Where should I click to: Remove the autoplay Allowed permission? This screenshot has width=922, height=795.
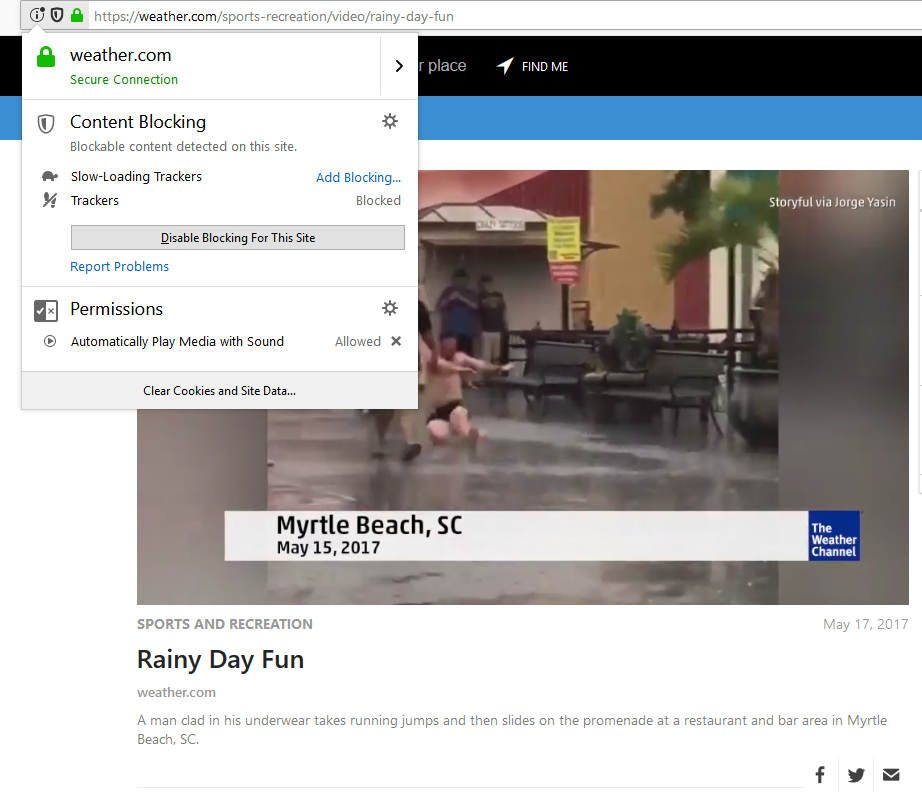pos(396,341)
